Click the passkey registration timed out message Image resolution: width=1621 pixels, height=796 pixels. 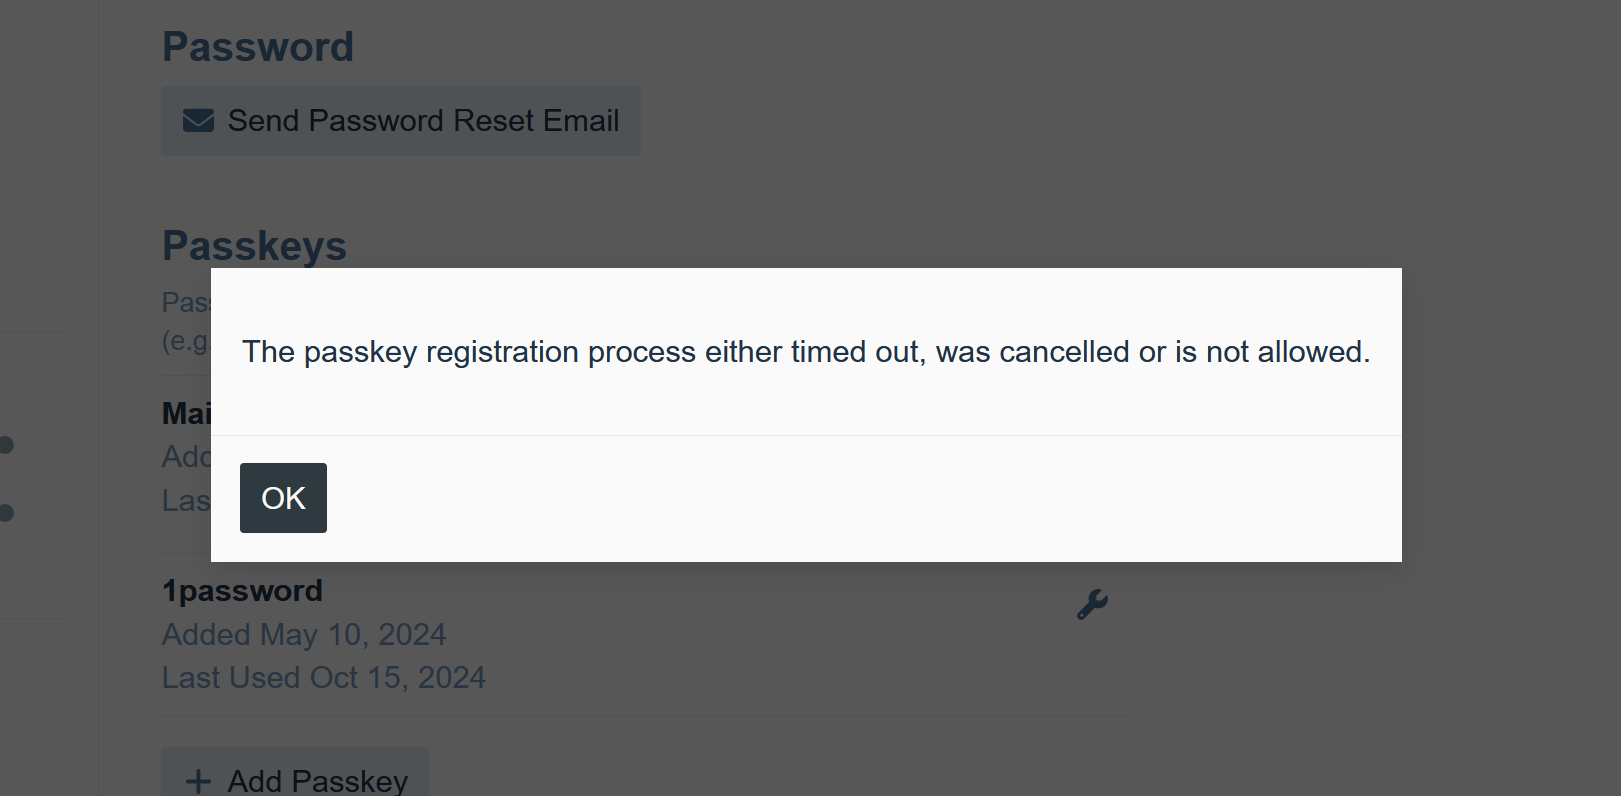point(806,352)
